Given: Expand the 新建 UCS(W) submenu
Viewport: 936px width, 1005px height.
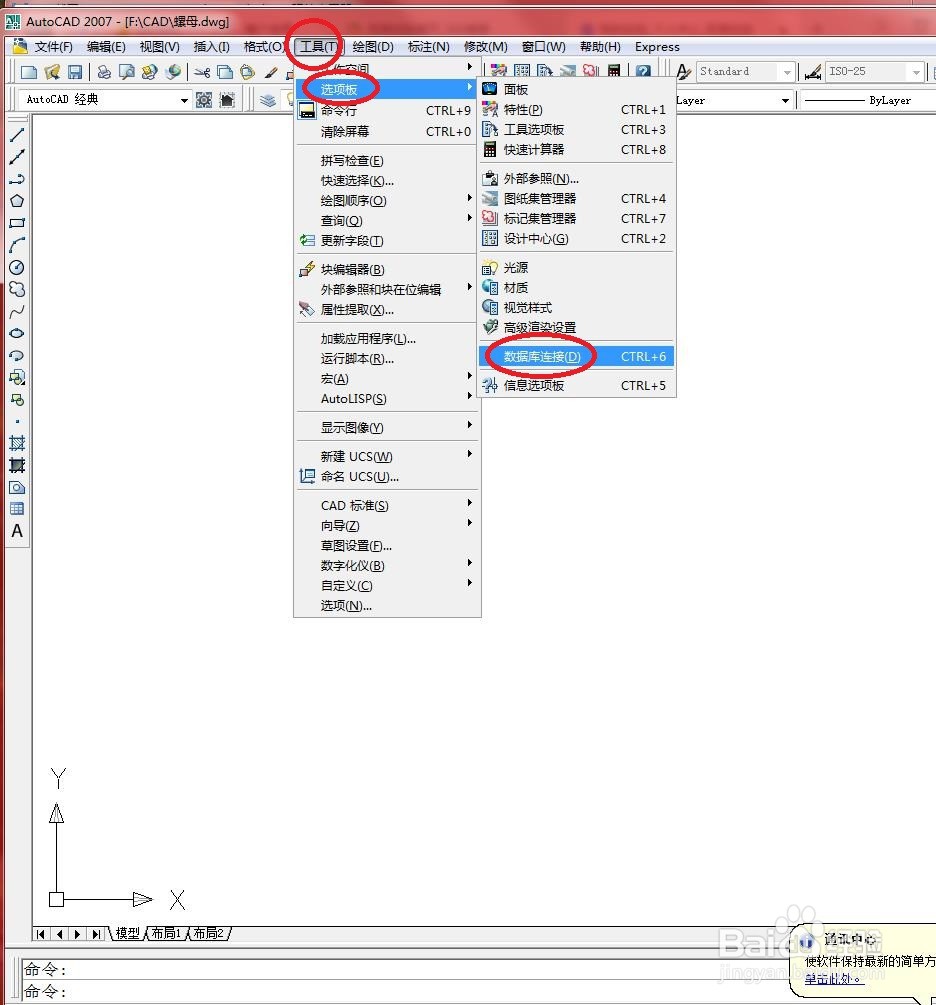Looking at the screenshot, I should [x=387, y=456].
